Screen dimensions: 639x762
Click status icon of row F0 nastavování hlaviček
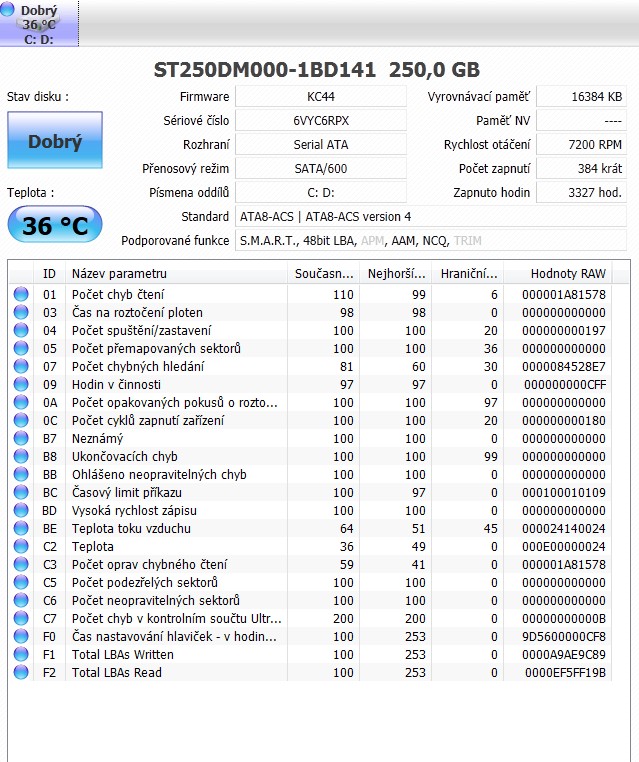(21, 636)
